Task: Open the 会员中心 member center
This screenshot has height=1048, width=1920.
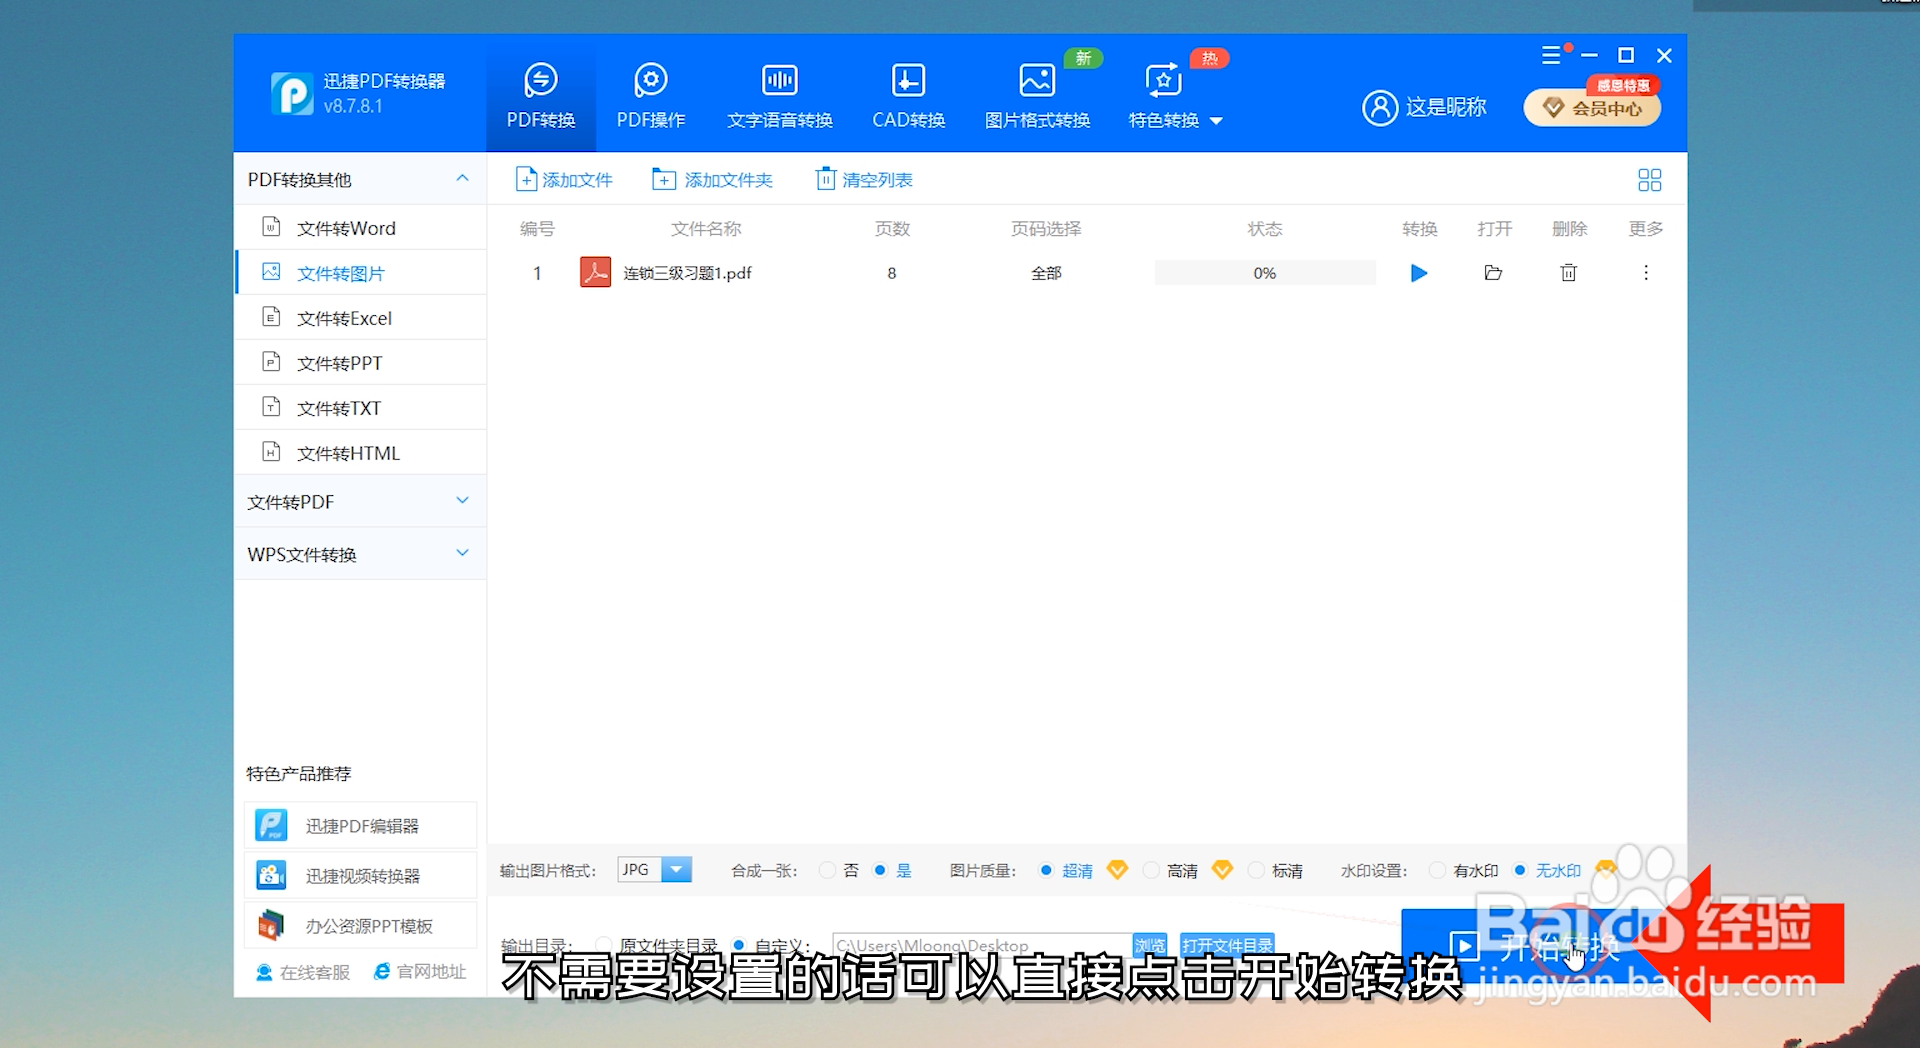Action: tap(1592, 108)
